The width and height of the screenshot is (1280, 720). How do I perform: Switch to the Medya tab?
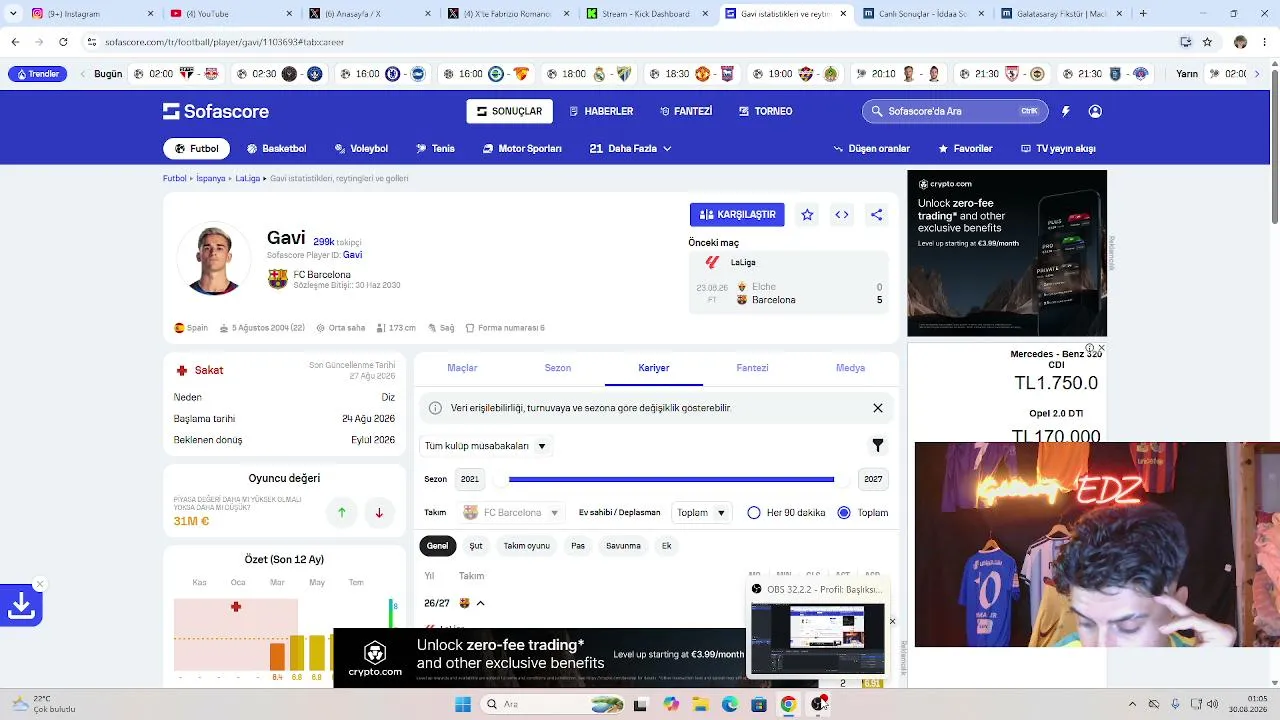coord(850,368)
